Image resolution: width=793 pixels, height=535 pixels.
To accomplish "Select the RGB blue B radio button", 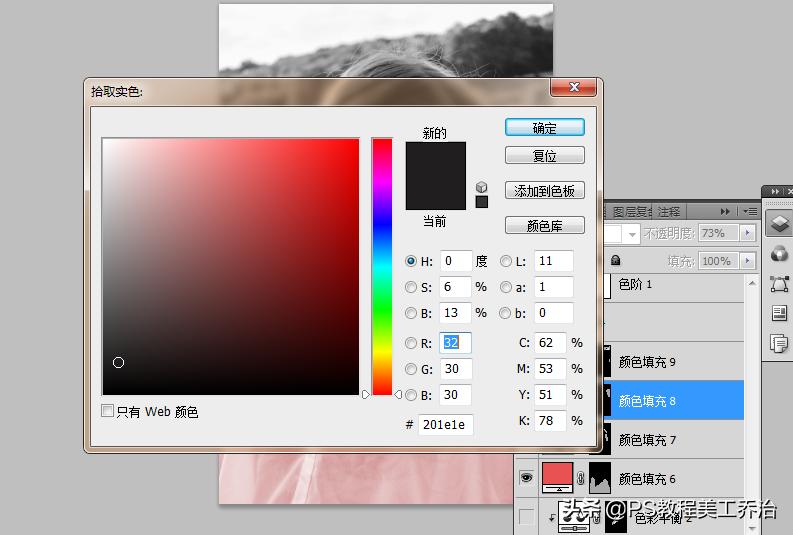I will [411, 395].
